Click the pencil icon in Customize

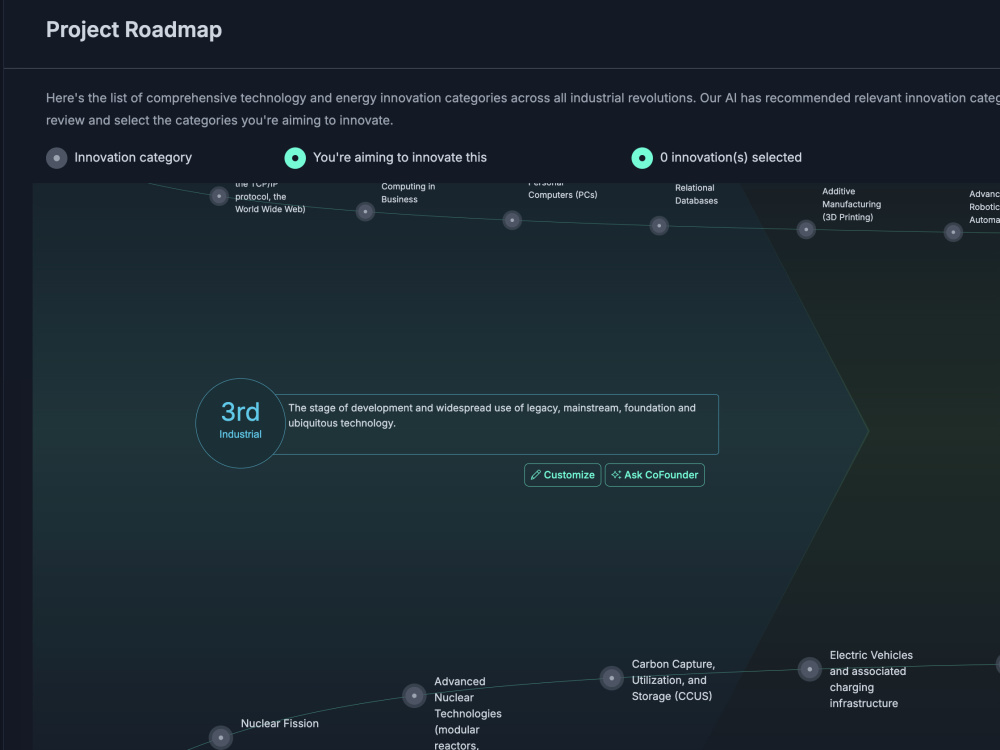point(536,475)
